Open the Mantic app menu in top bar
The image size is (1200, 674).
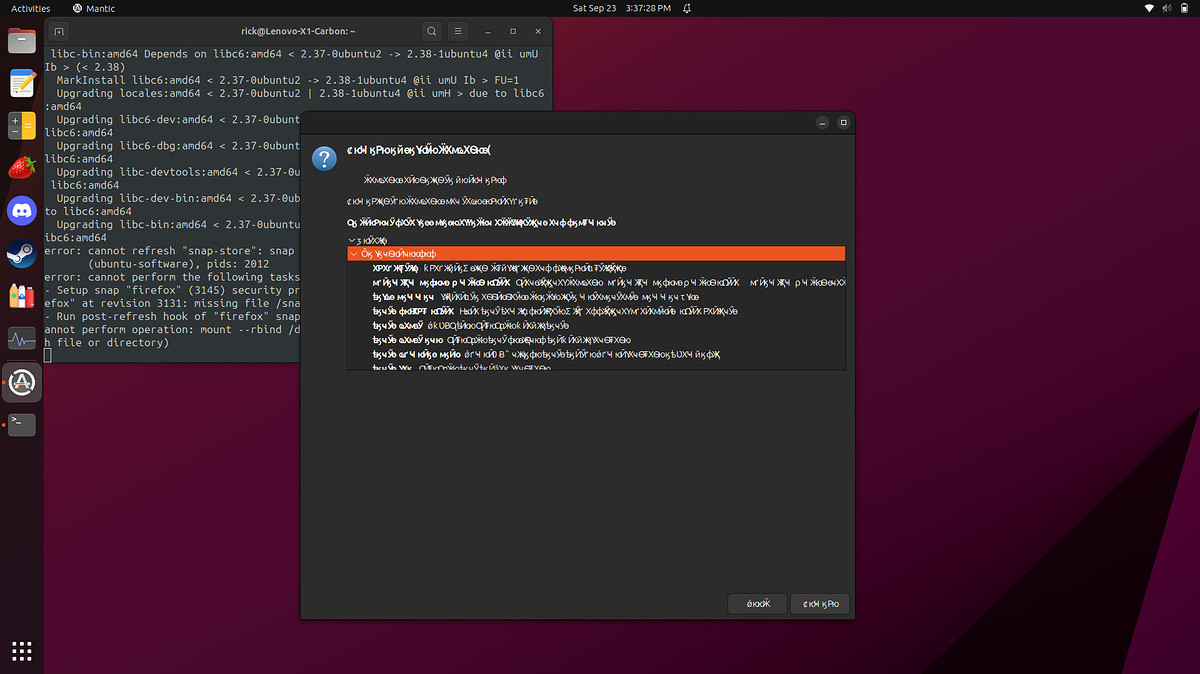click(94, 8)
